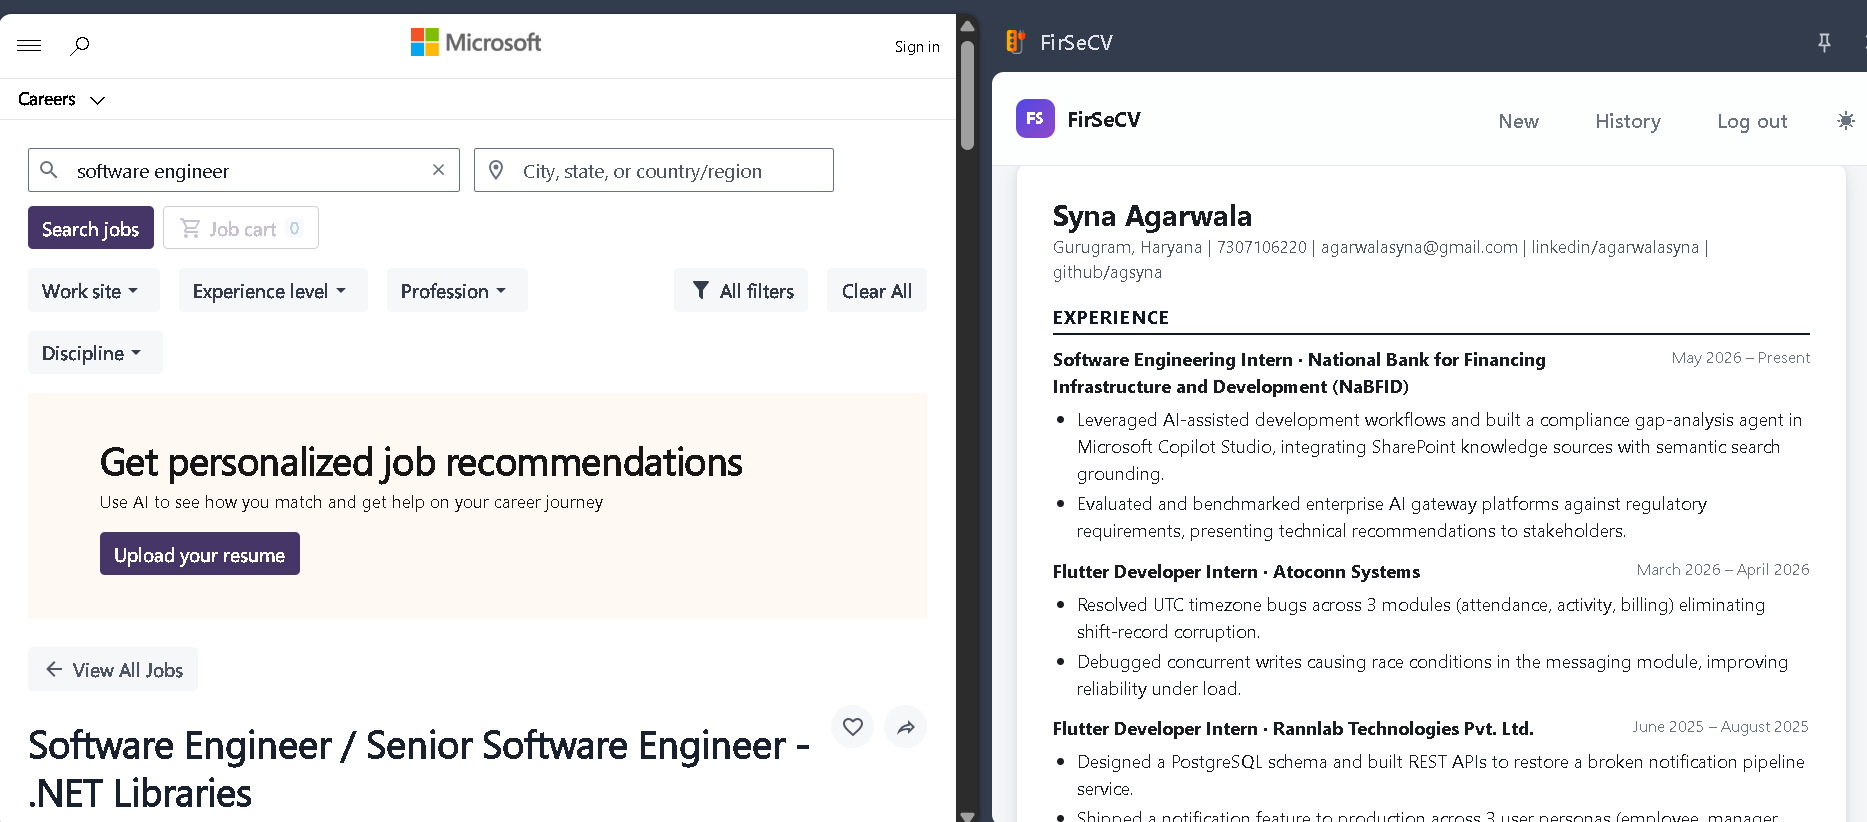Click the FS logo badge in FirSeCV

(1035, 118)
